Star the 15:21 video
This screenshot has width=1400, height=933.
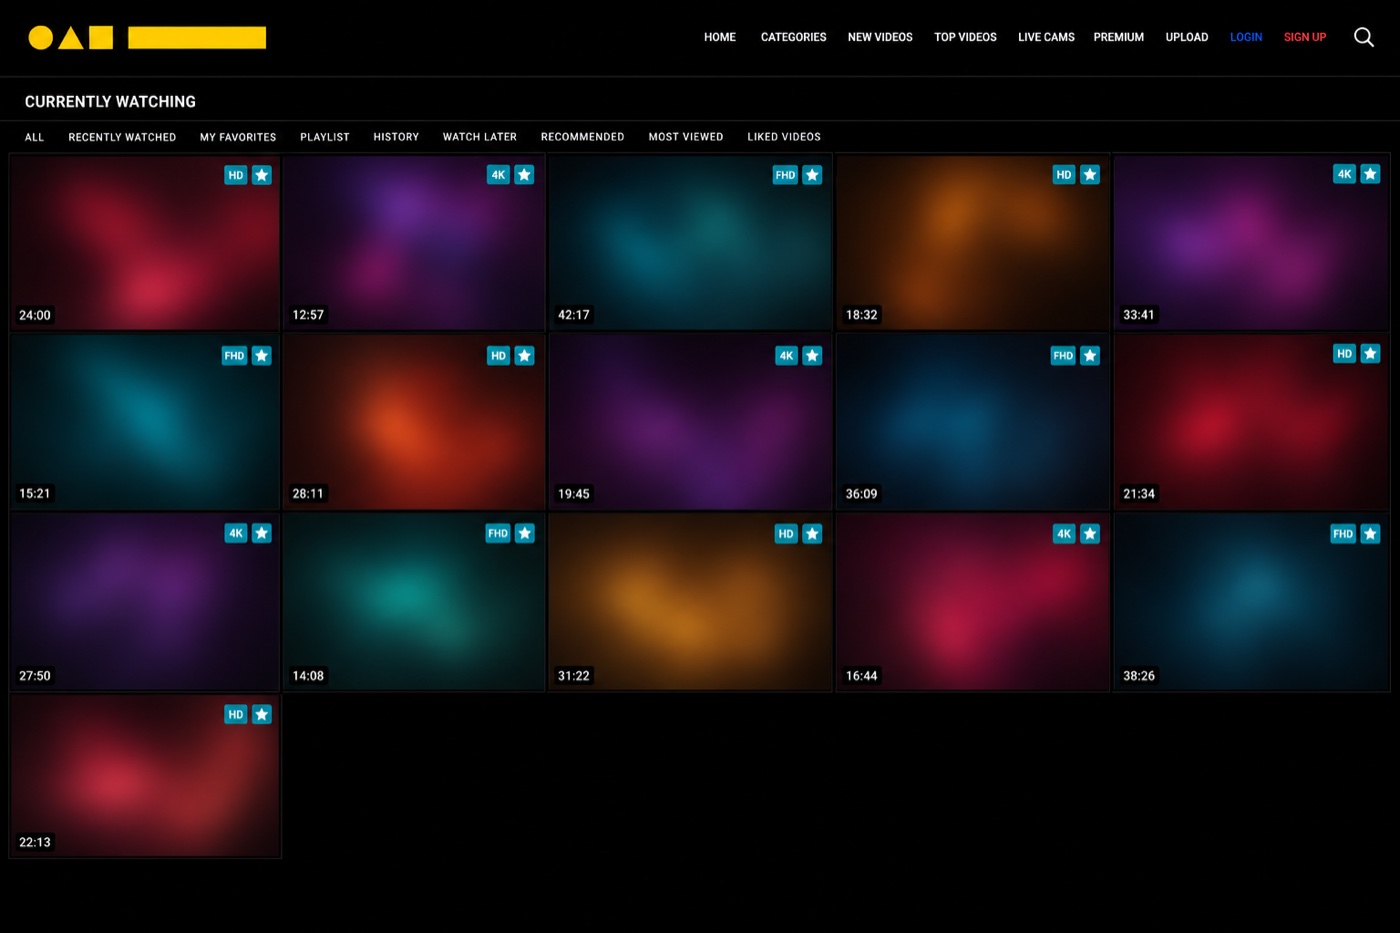point(262,356)
